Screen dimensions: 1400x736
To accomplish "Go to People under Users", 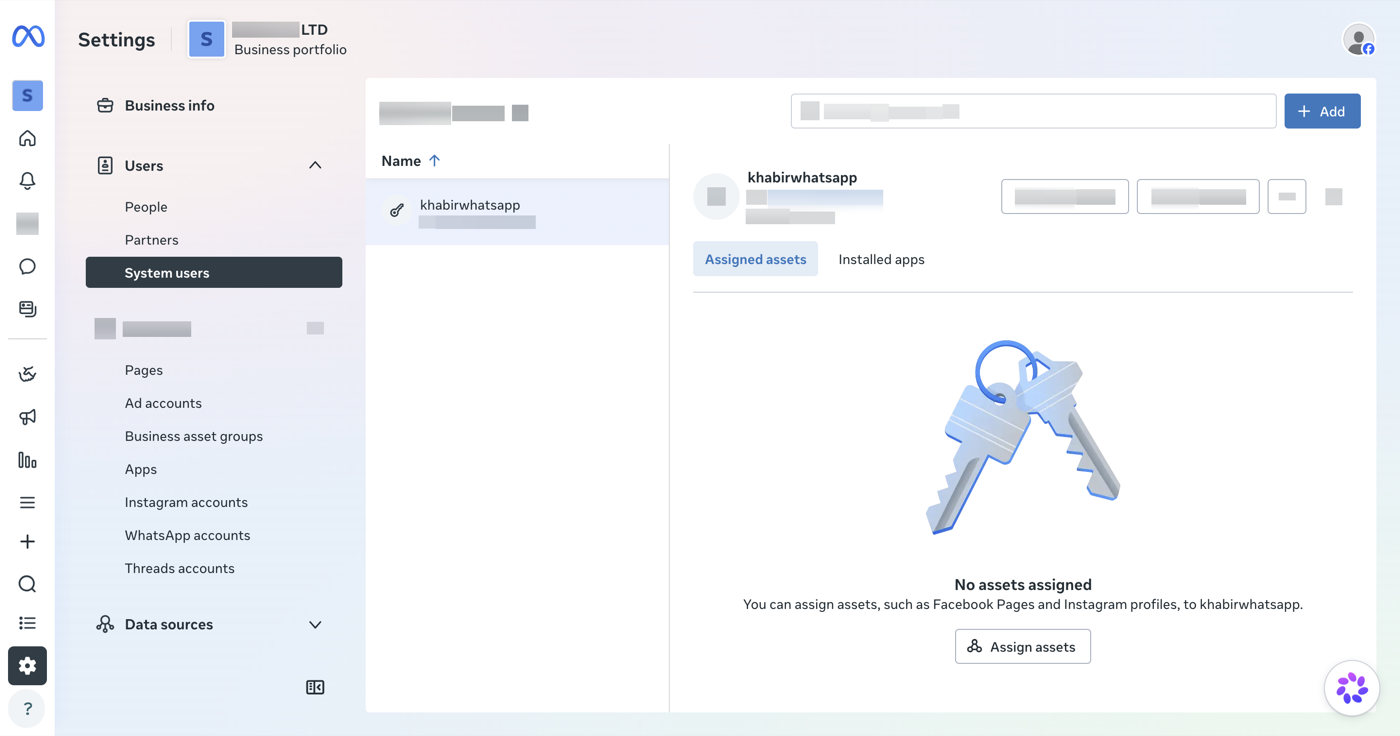I will (x=146, y=207).
